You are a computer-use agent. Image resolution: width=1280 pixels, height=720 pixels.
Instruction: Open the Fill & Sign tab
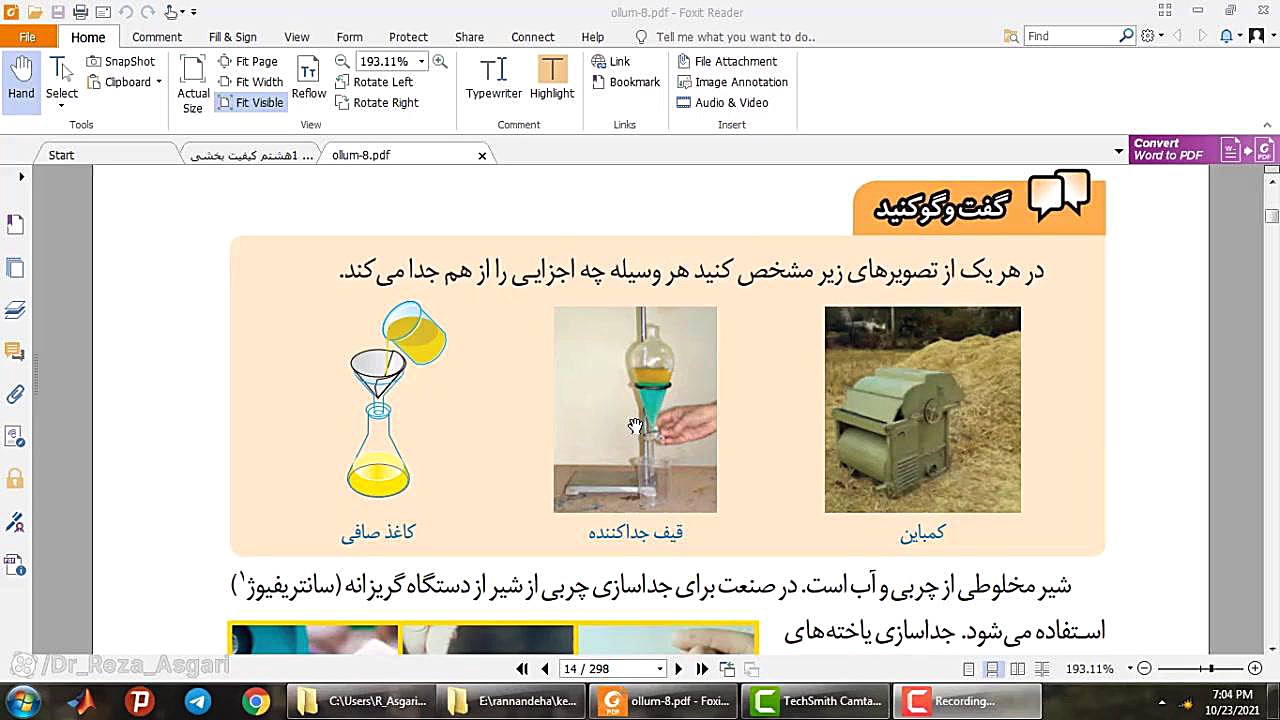(233, 37)
